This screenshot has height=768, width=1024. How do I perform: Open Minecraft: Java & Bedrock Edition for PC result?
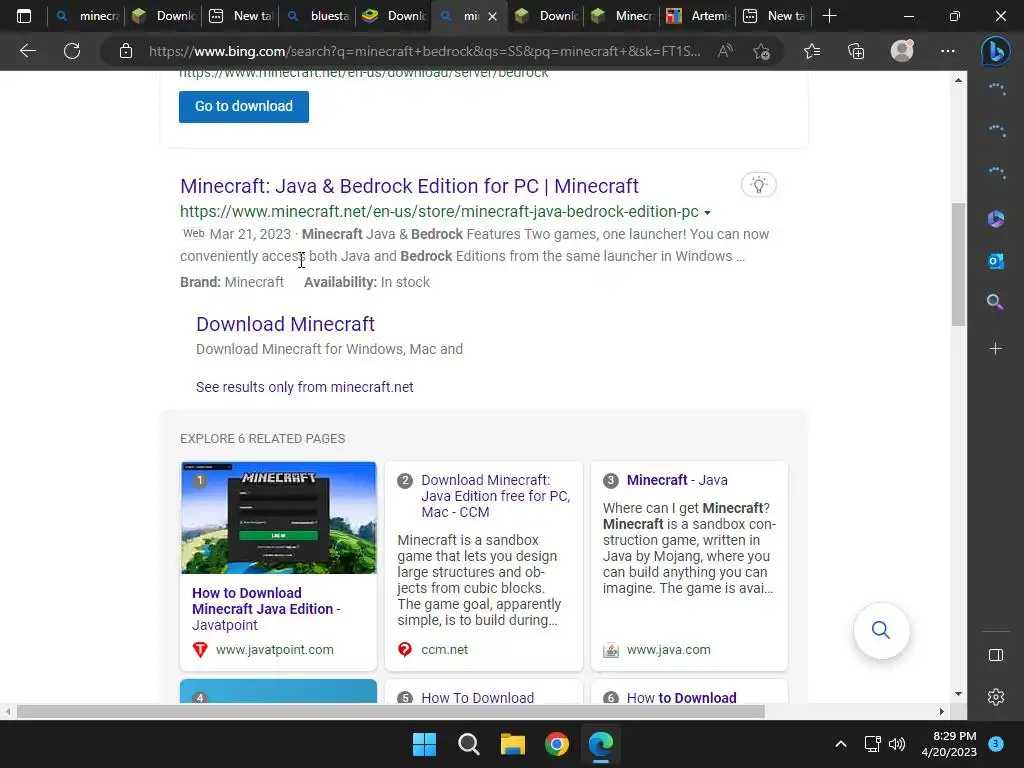409,186
